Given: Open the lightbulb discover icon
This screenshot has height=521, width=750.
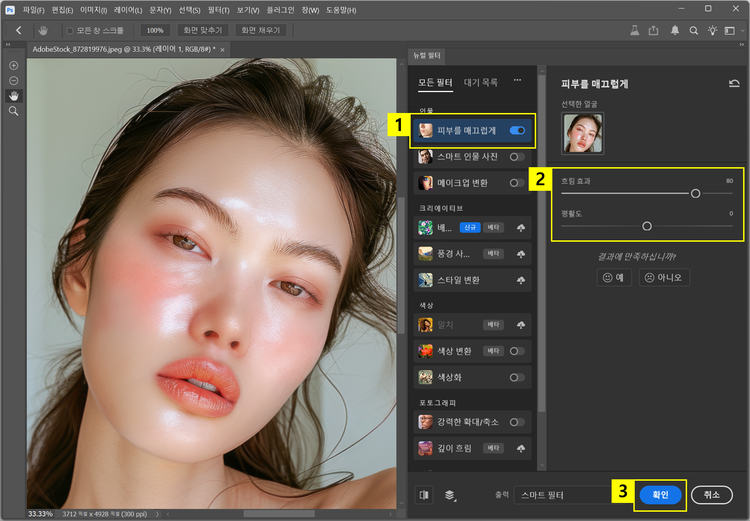Looking at the screenshot, I should pyautogui.click(x=713, y=31).
